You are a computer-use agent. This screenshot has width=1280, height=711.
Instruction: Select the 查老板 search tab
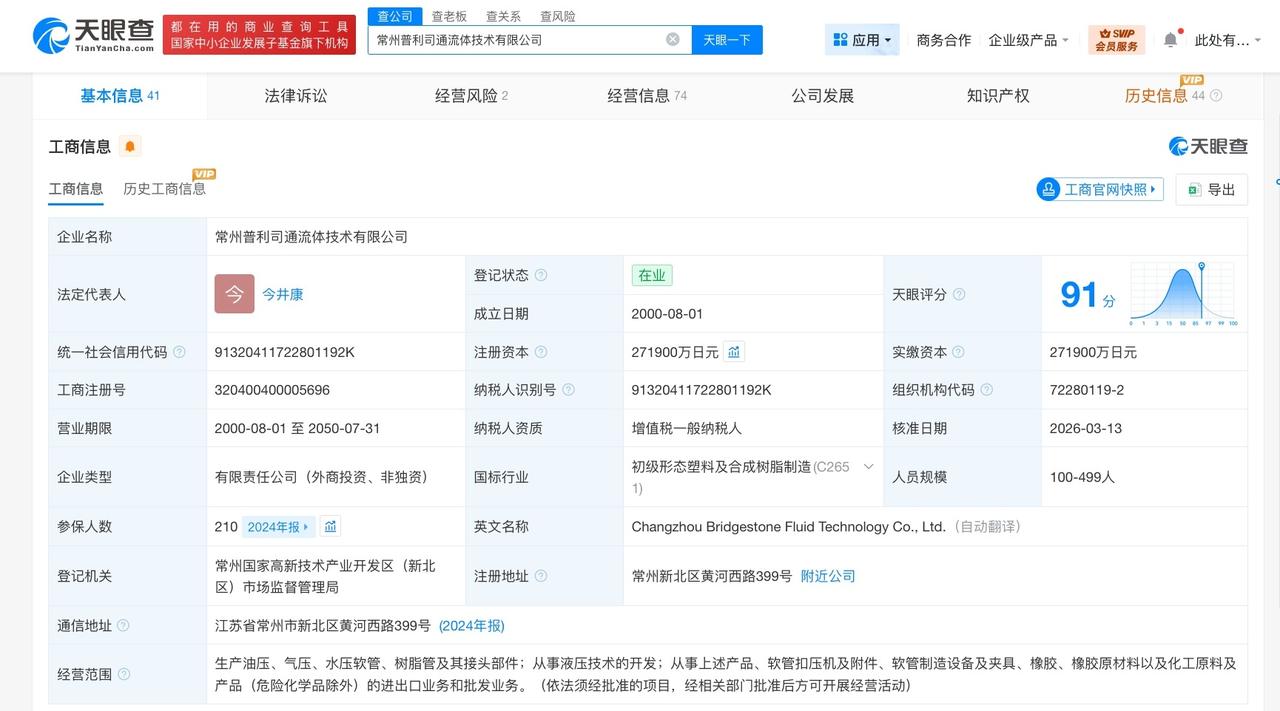point(448,16)
